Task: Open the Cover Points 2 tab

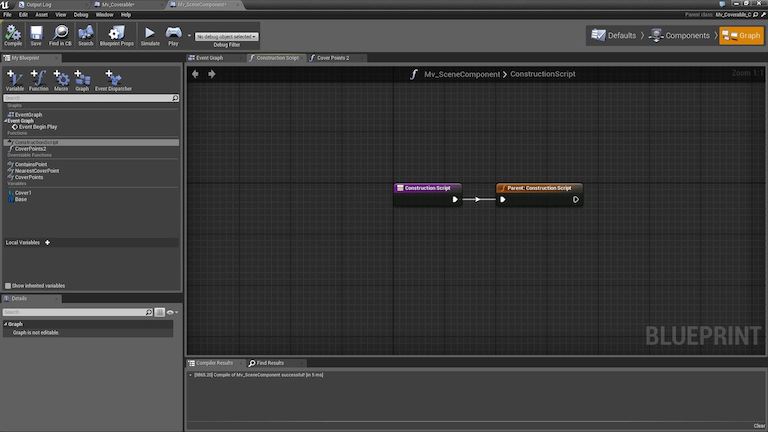Action: [333, 58]
